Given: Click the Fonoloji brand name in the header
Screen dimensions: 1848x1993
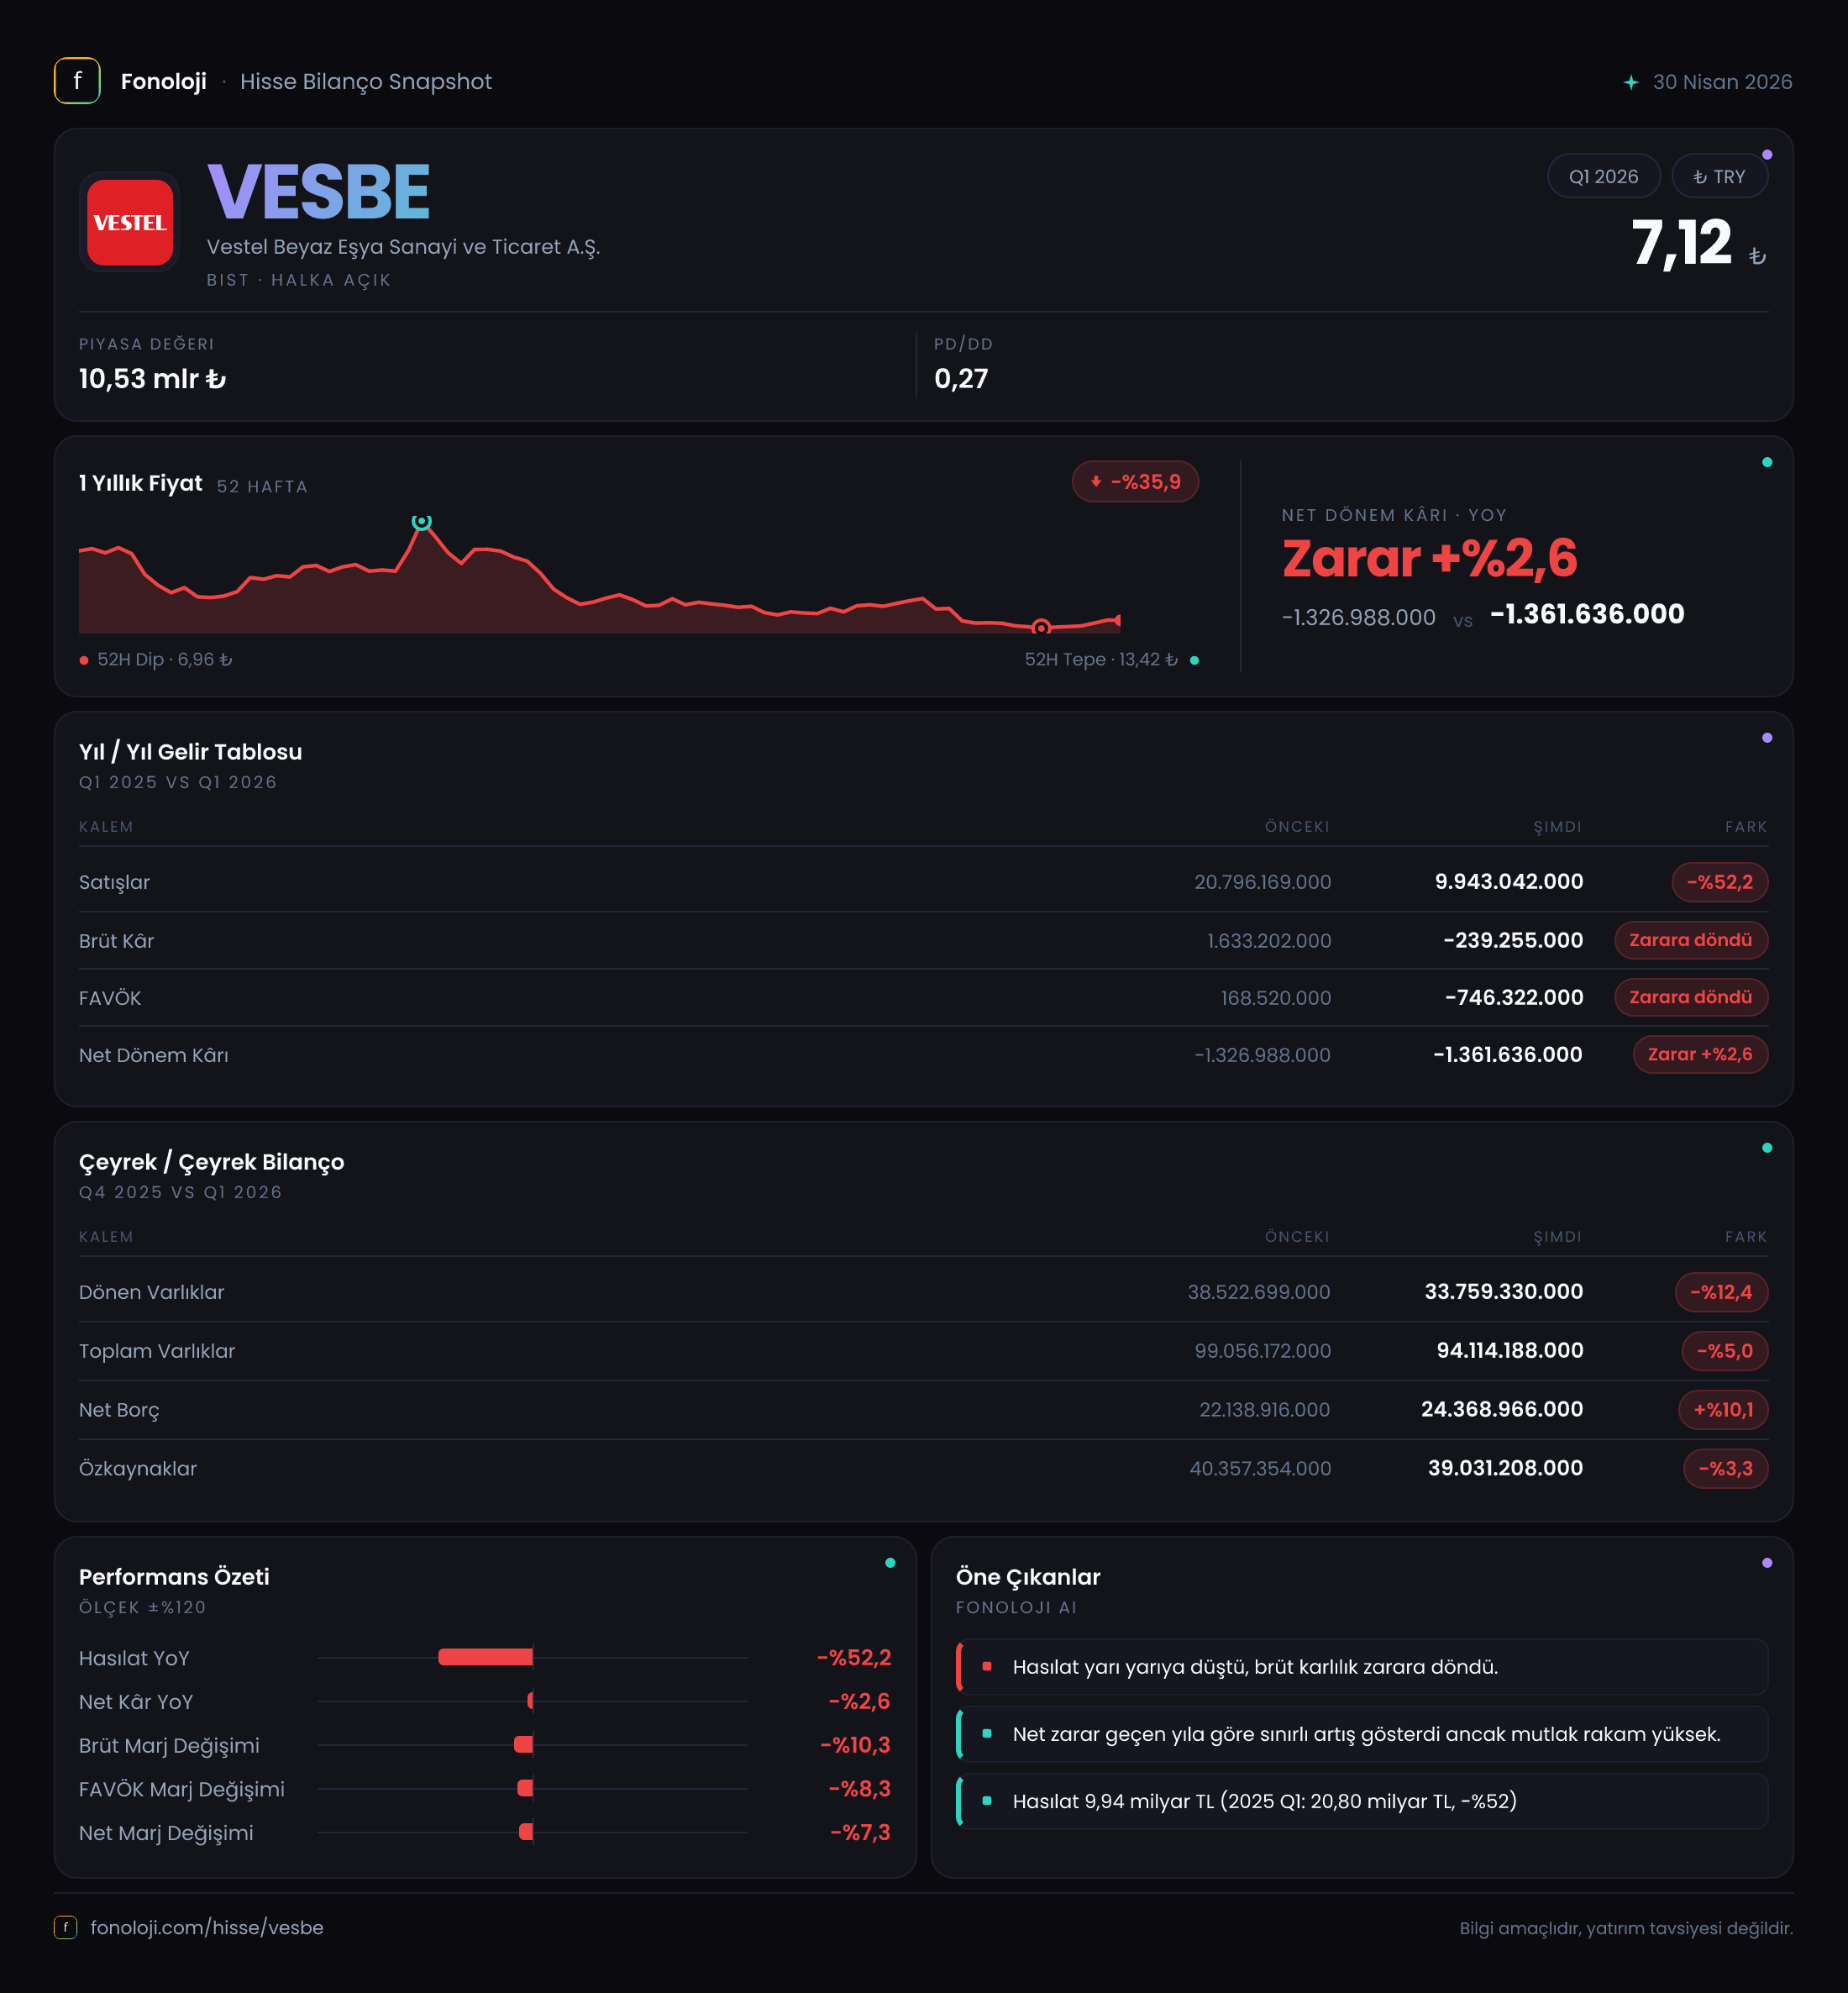Looking at the screenshot, I should coord(164,82).
